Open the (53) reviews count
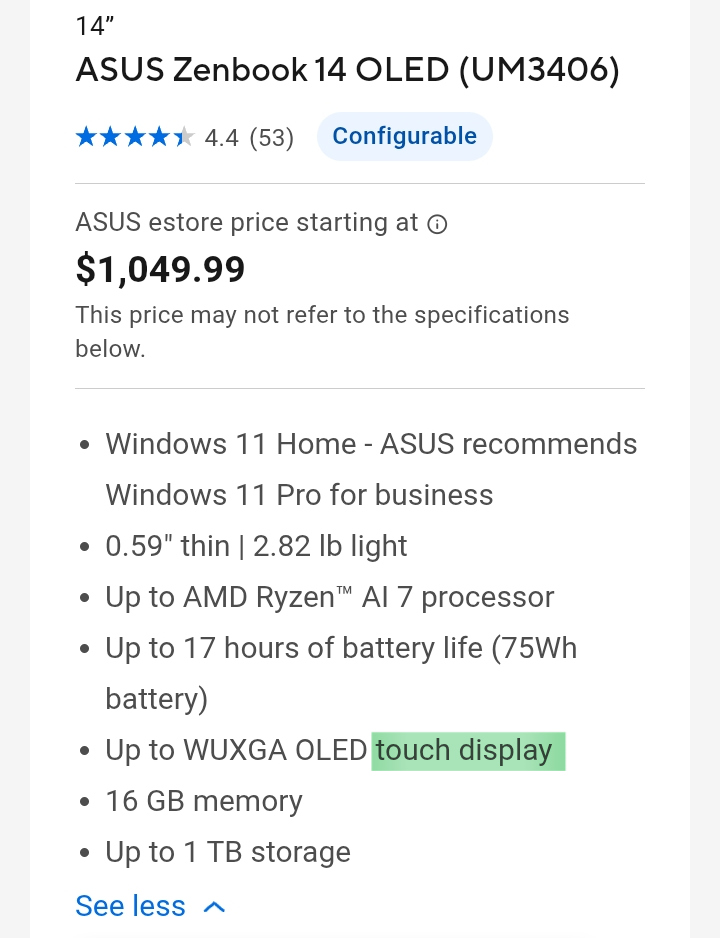 pos(271,138)
